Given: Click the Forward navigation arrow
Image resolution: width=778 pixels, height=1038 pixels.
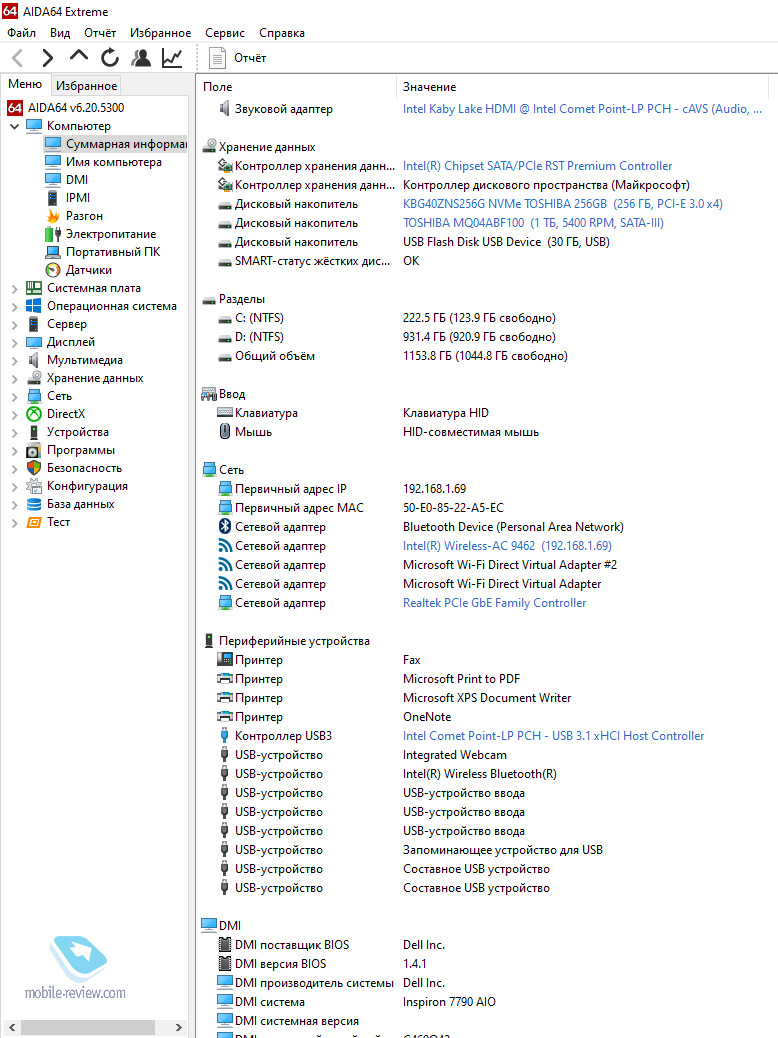Looking at the screenshot, I should (47, 58).
